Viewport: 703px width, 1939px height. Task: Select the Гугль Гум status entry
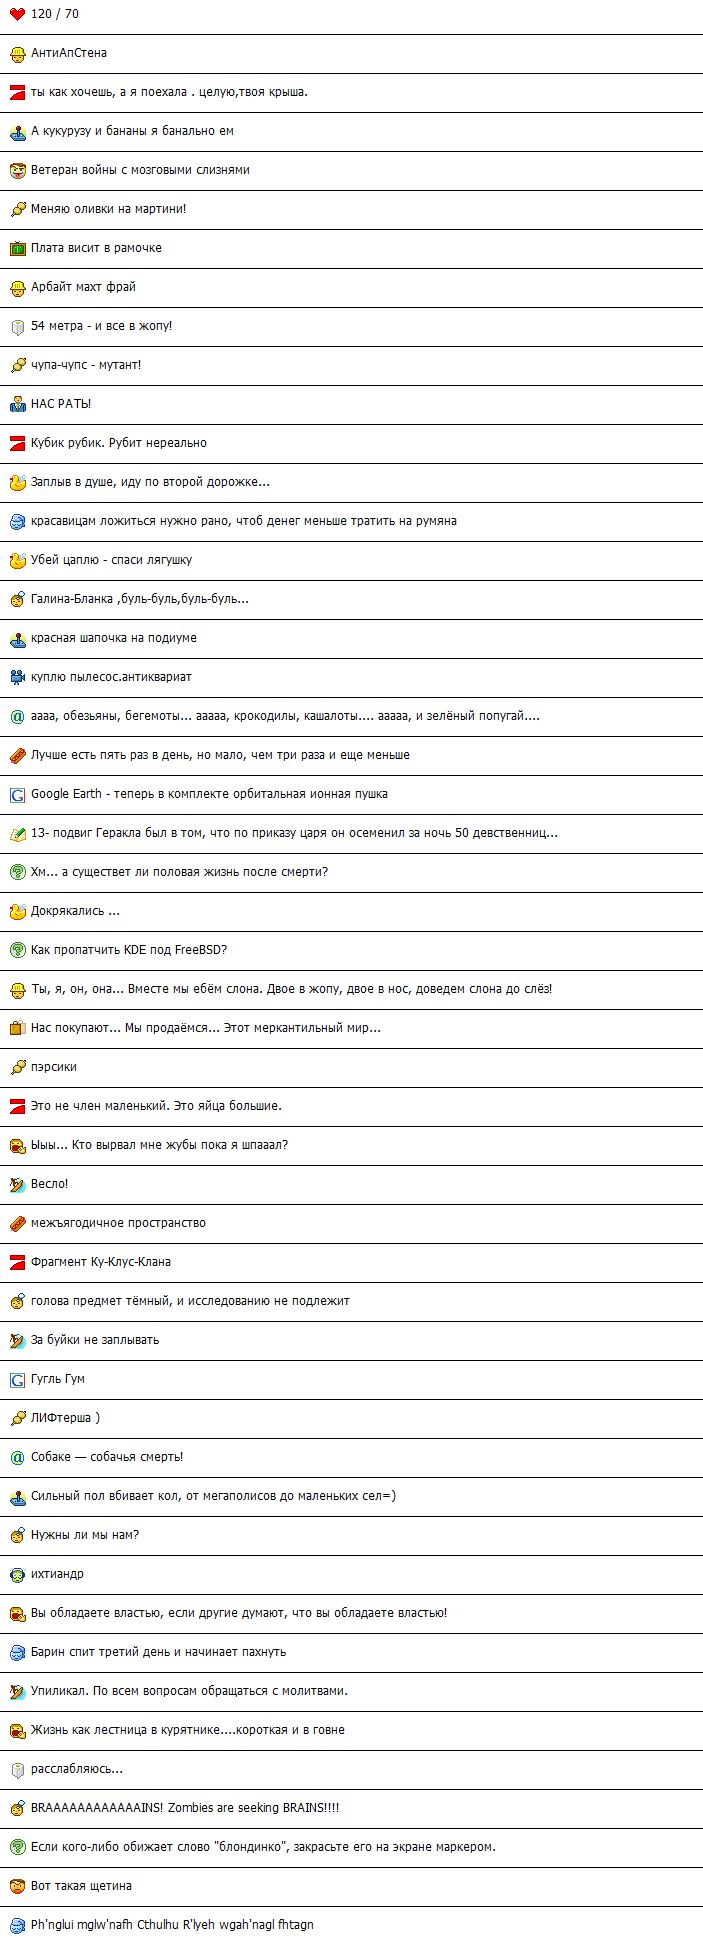click(351, 1379)
